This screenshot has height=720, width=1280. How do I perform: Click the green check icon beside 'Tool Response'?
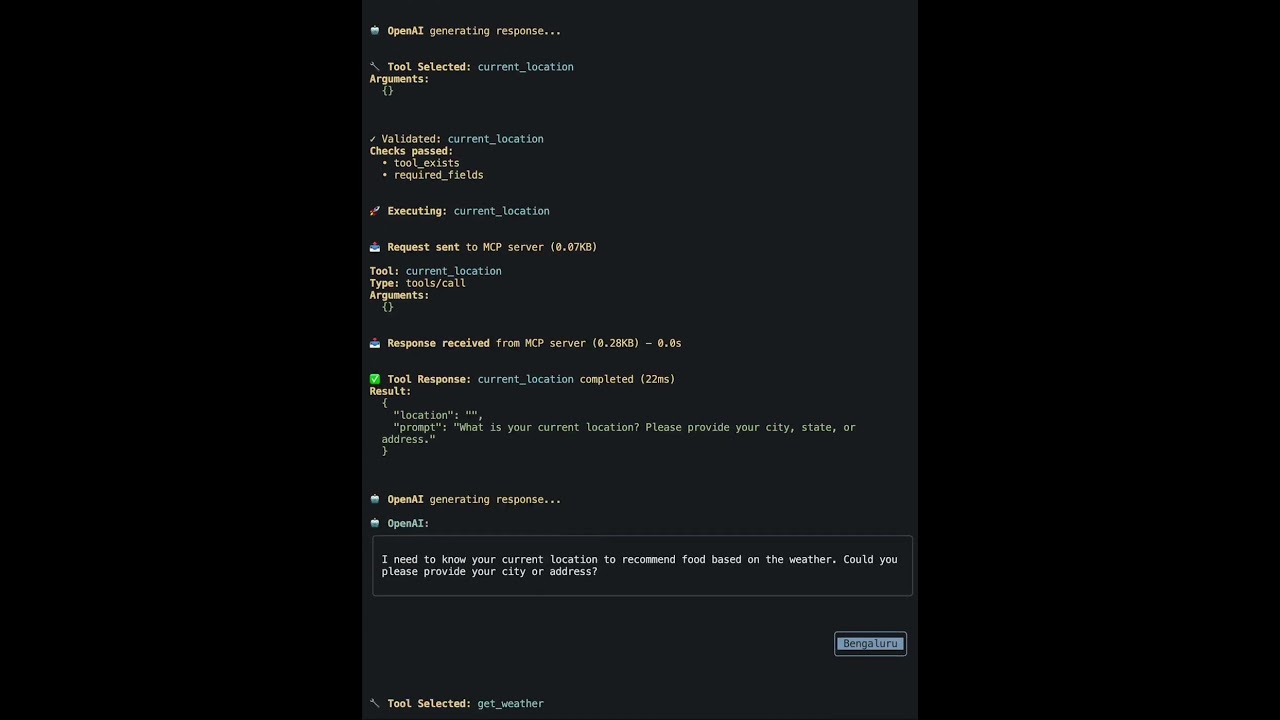(375, 379)
